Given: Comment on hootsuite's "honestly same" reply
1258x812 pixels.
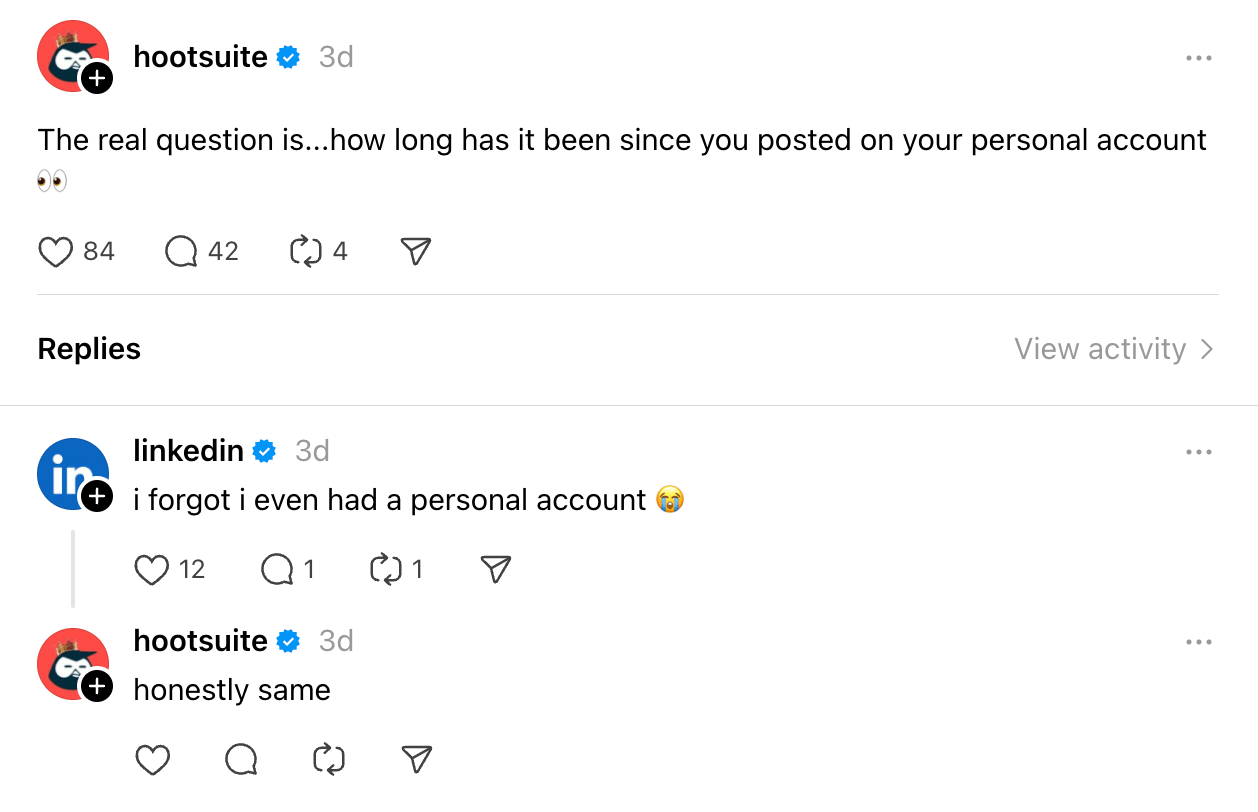Looking at the screenshot, I should pos(241,760).
